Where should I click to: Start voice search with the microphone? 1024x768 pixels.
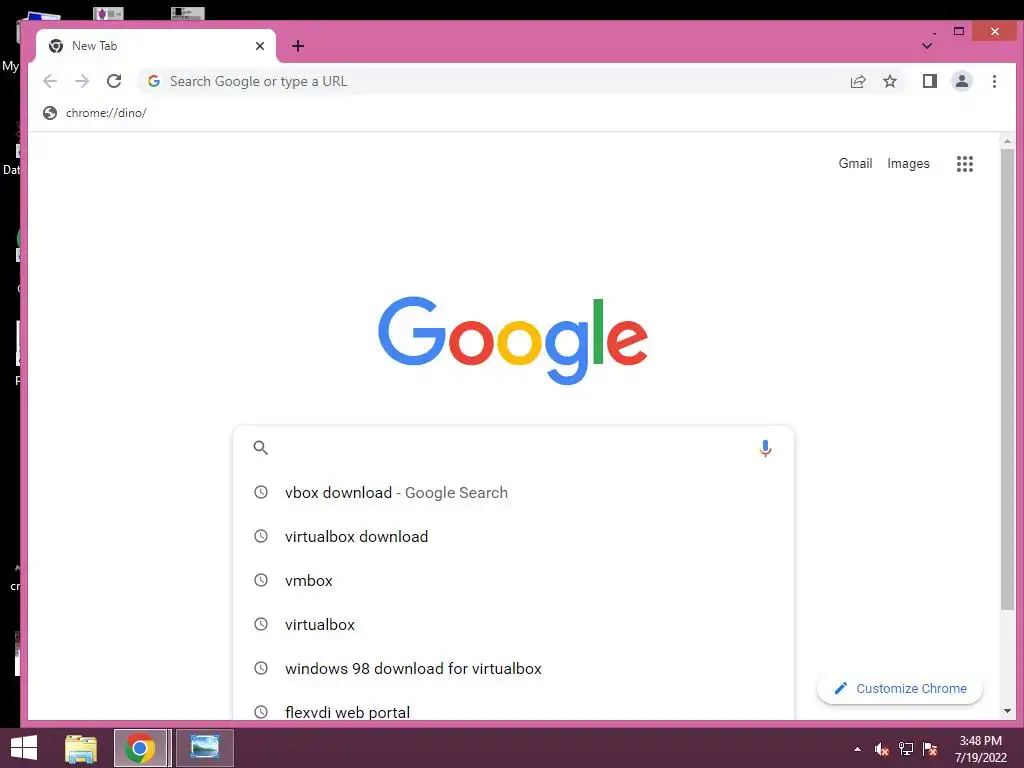point(765,448)
